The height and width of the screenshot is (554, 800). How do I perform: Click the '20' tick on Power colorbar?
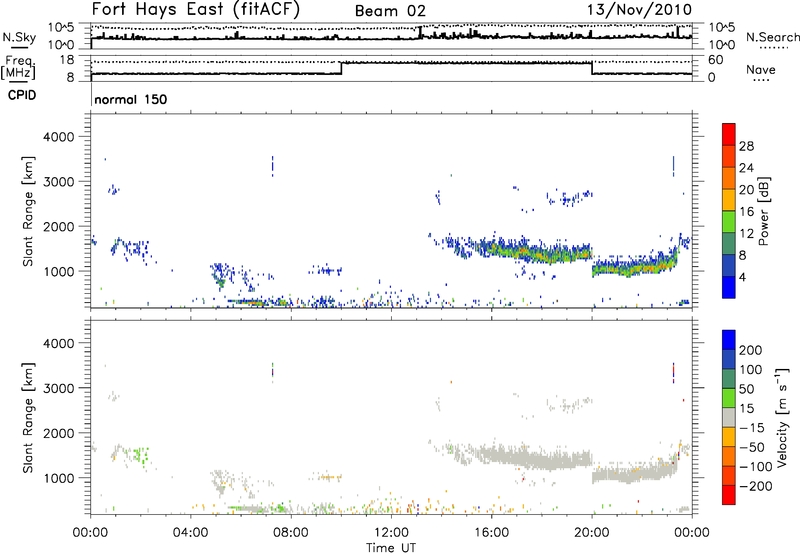[x=746, y=190]
